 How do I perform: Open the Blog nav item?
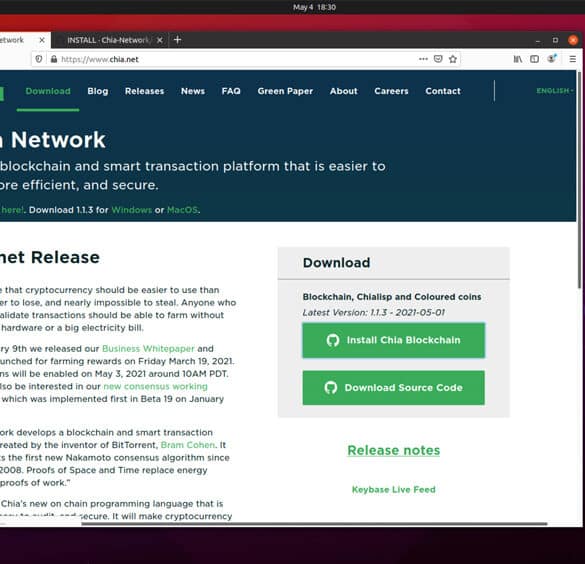[98, 91]
